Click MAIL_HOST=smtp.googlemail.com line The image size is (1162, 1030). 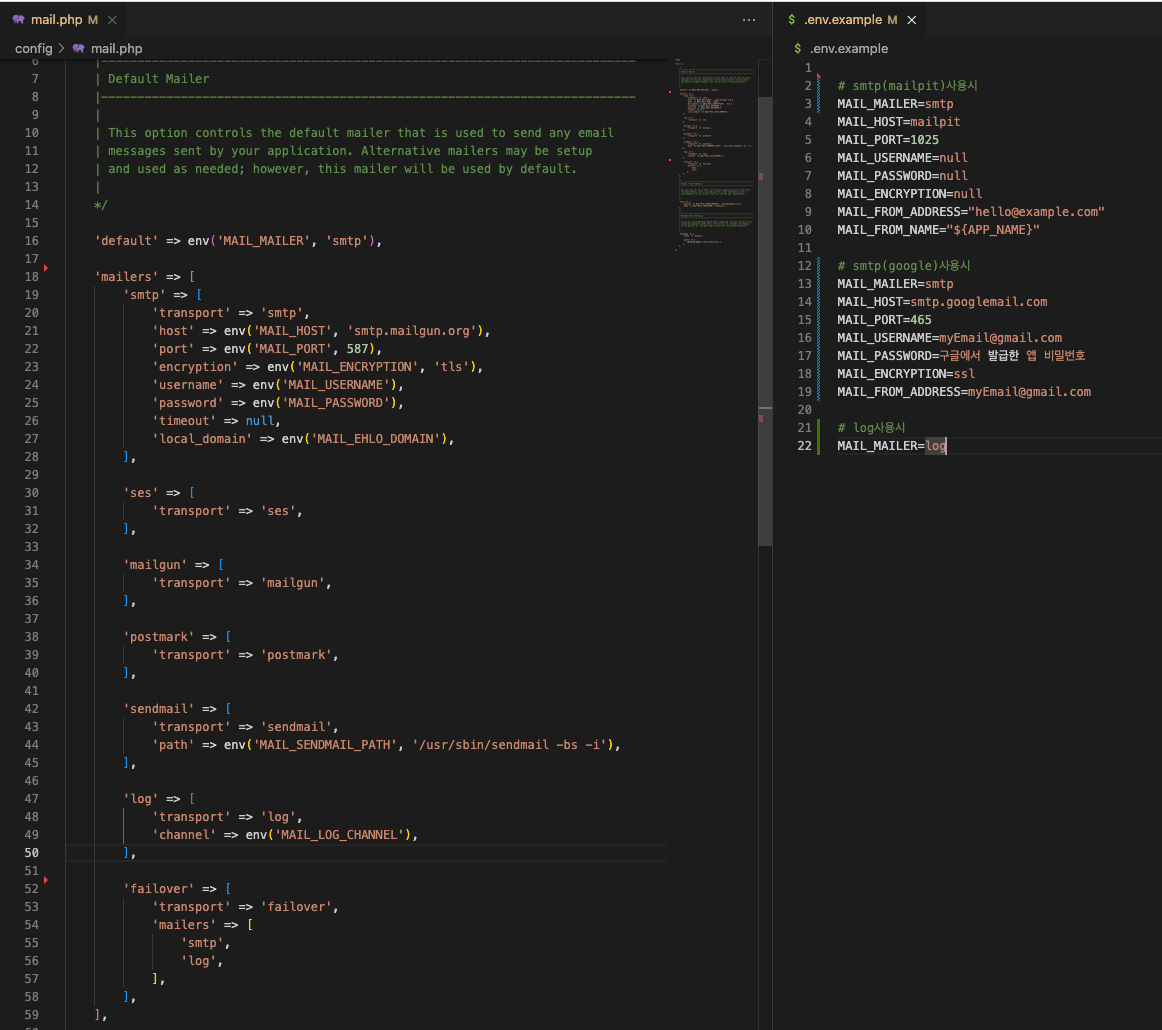click(942, 302)
